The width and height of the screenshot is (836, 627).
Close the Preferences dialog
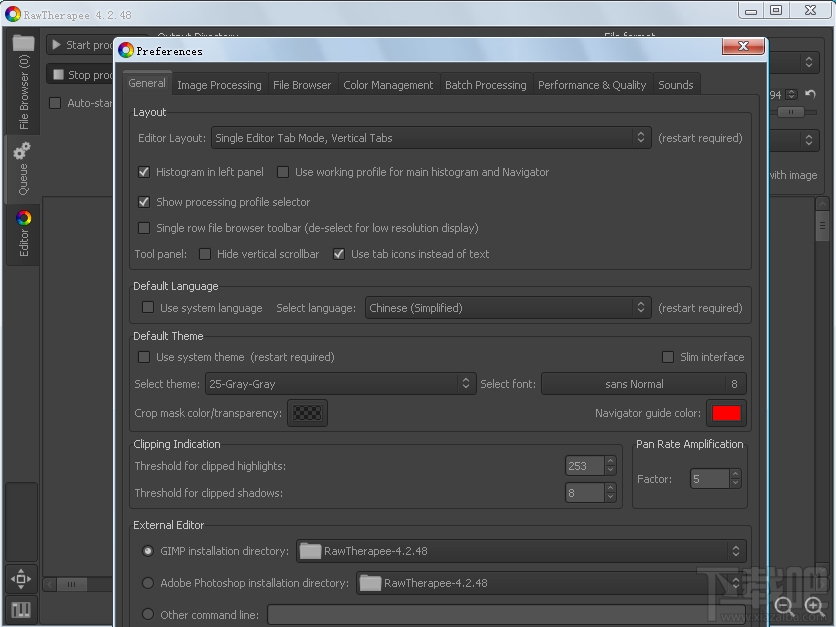tap(743, 46)
